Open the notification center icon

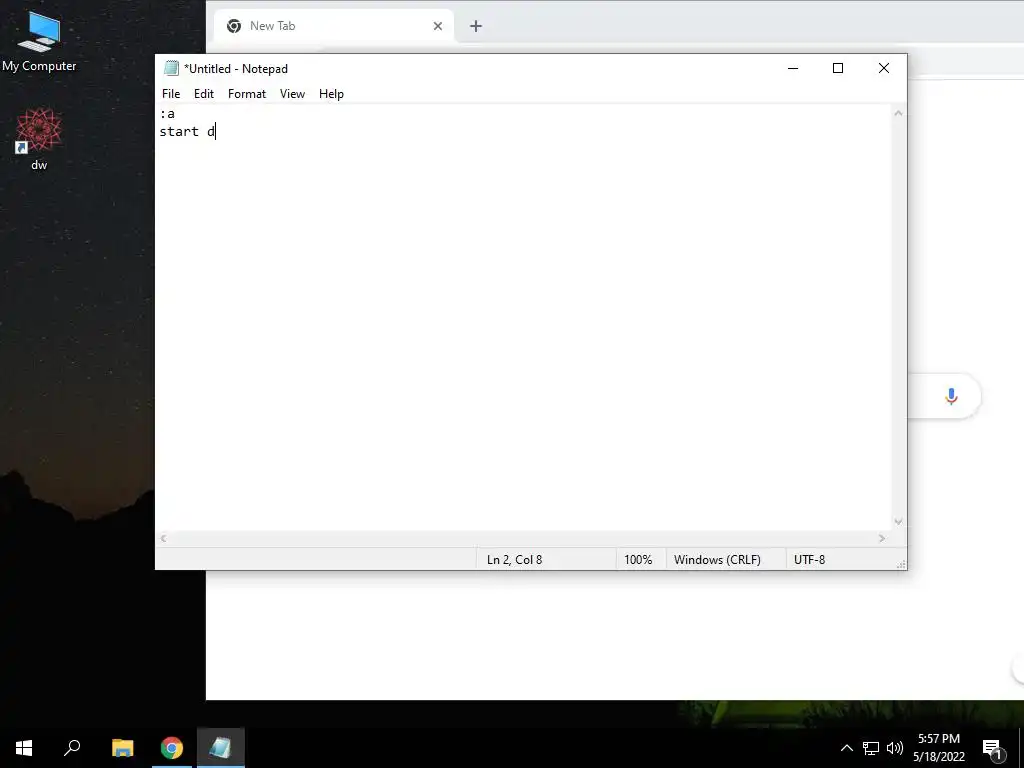click(x=993, y=748)
